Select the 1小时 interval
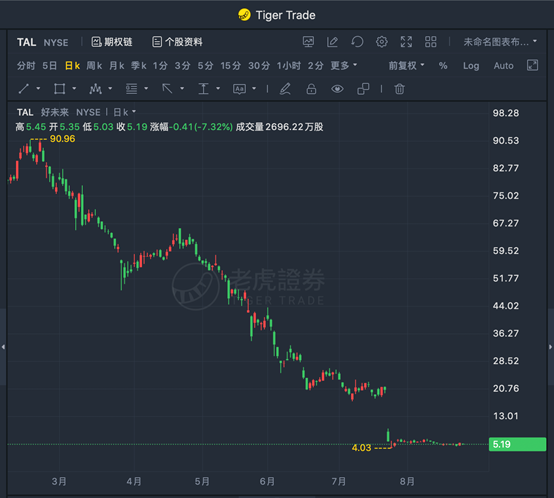The height and width of the screenshot is (498, 554). pyautogui.click(x=289, y=66)
